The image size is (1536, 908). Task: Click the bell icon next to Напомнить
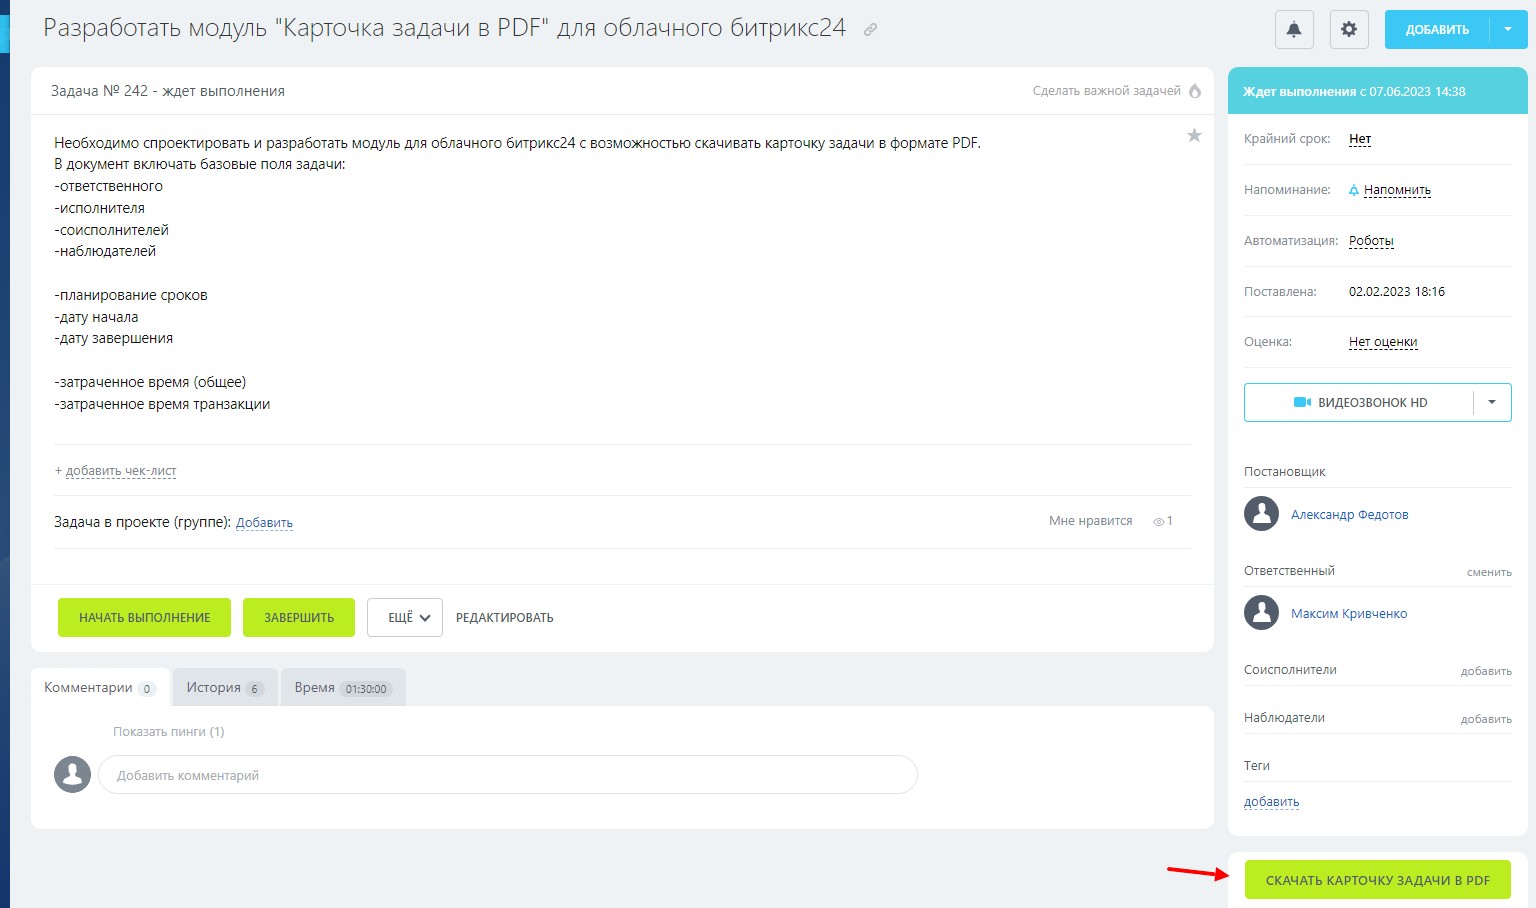pyautogui.click(x=1354, y=190)
